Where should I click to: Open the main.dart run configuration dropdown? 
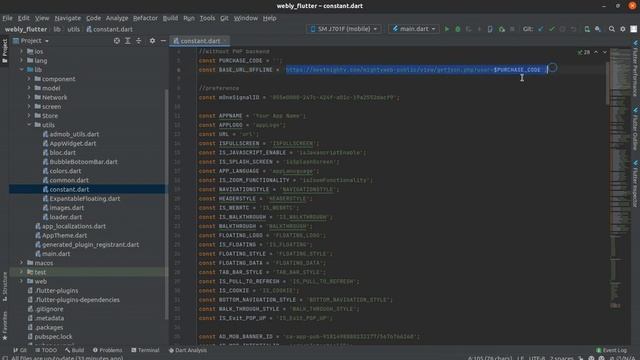pyautogui.click(x=413, y=29)
